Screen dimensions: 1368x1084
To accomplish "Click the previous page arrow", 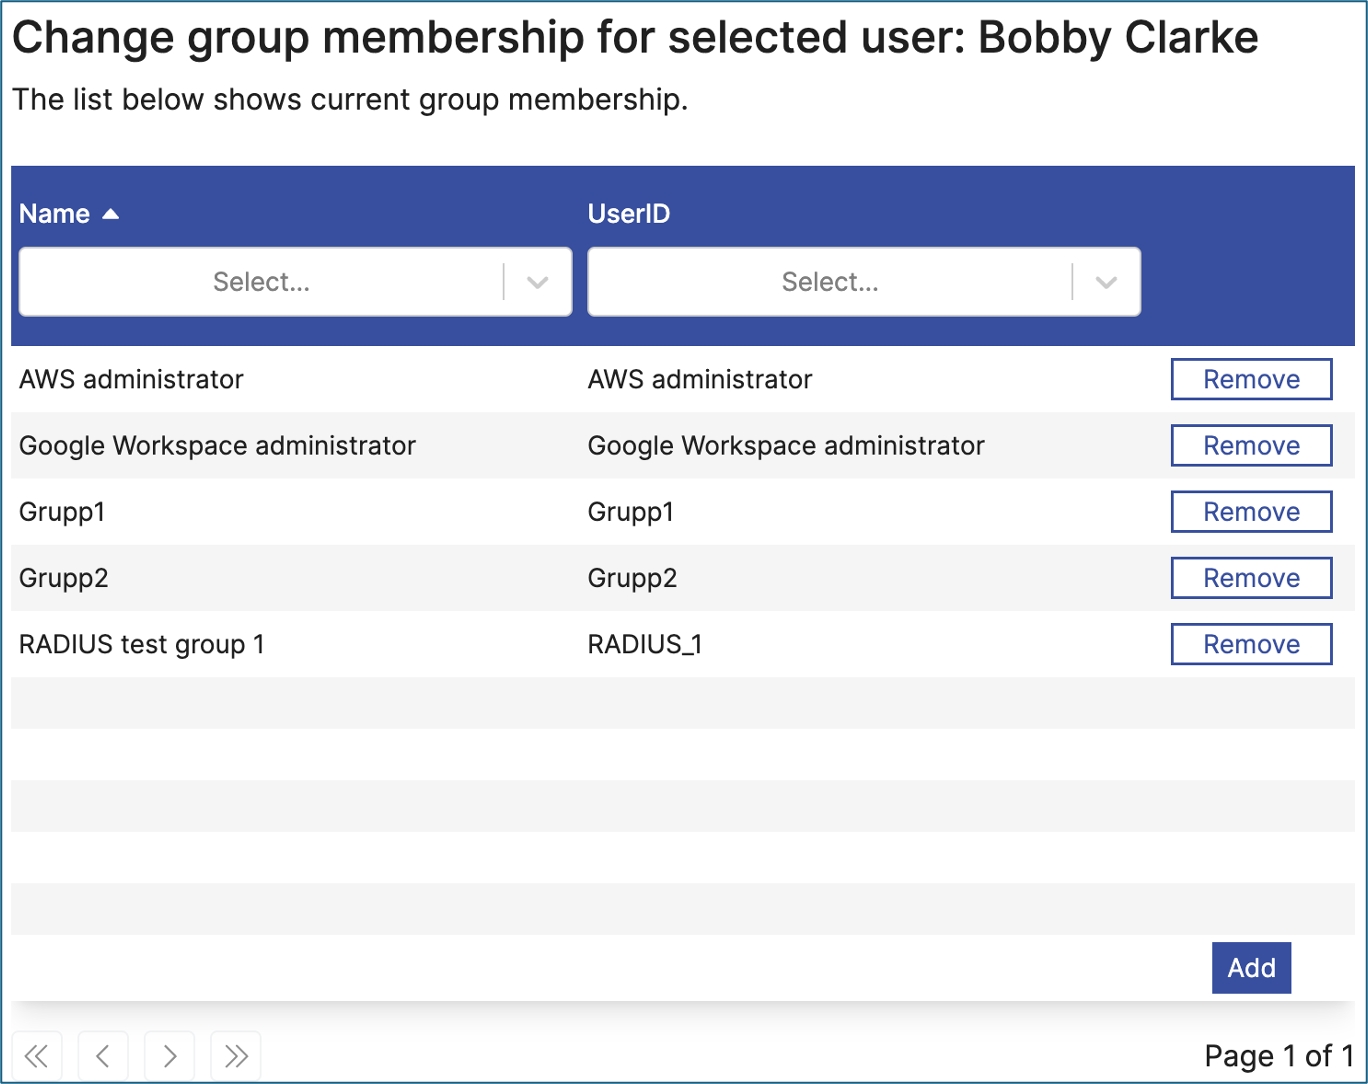I will click(x=103, y=1056).
